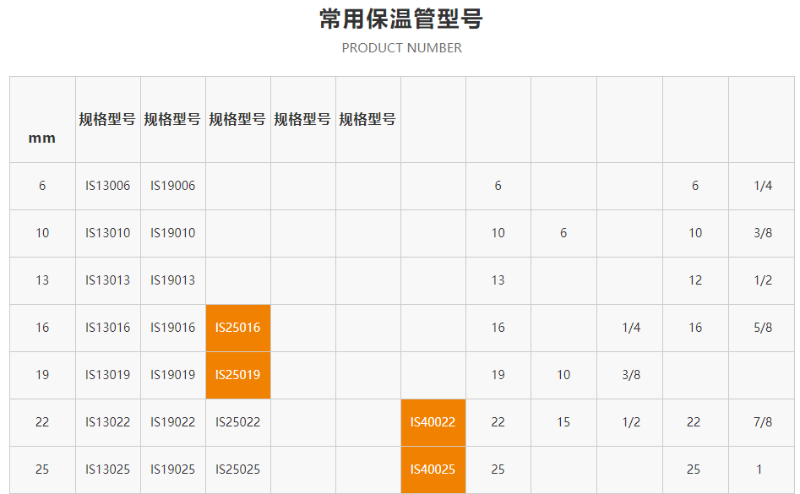The width and height of the screenshot is (800, 494).
Task: Select the highlighted IS25019 cell
Action: 237,375
